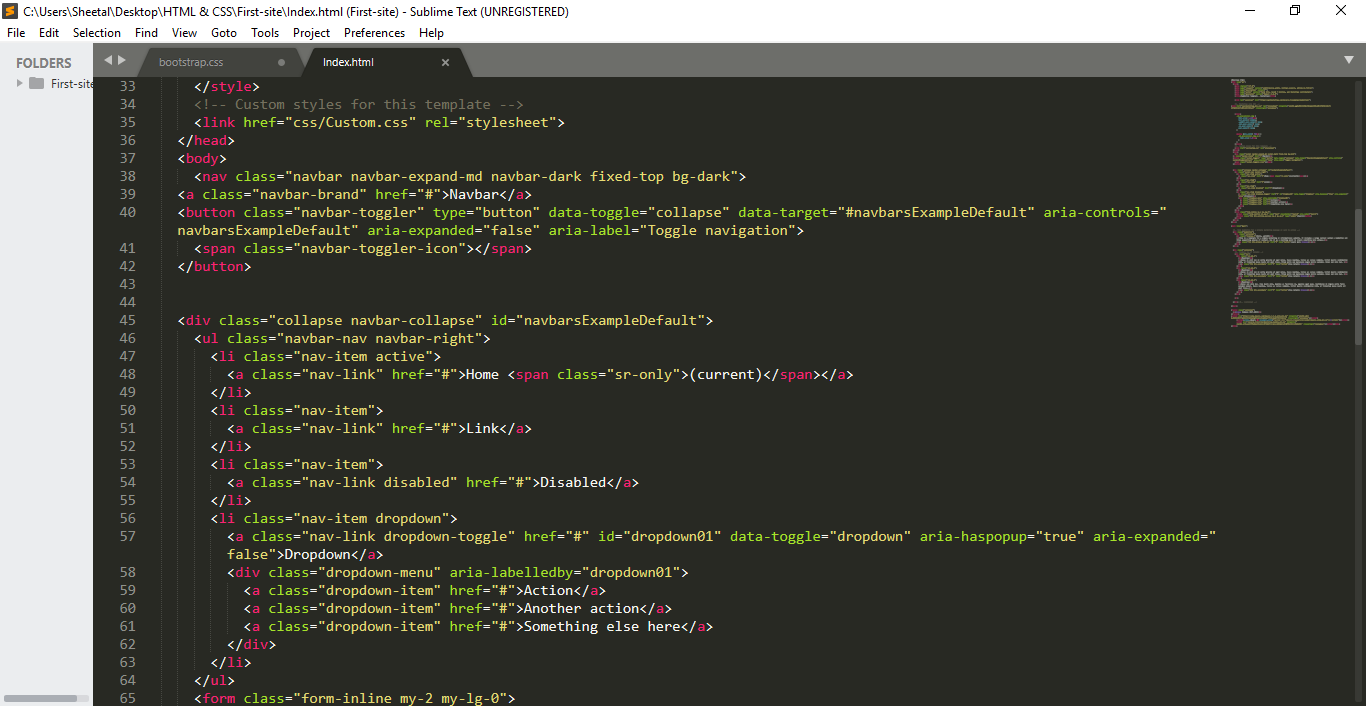Screen dimensions: 1366x706
Task: Open the tab list dropdown arrow
Action: (1348, 61)
